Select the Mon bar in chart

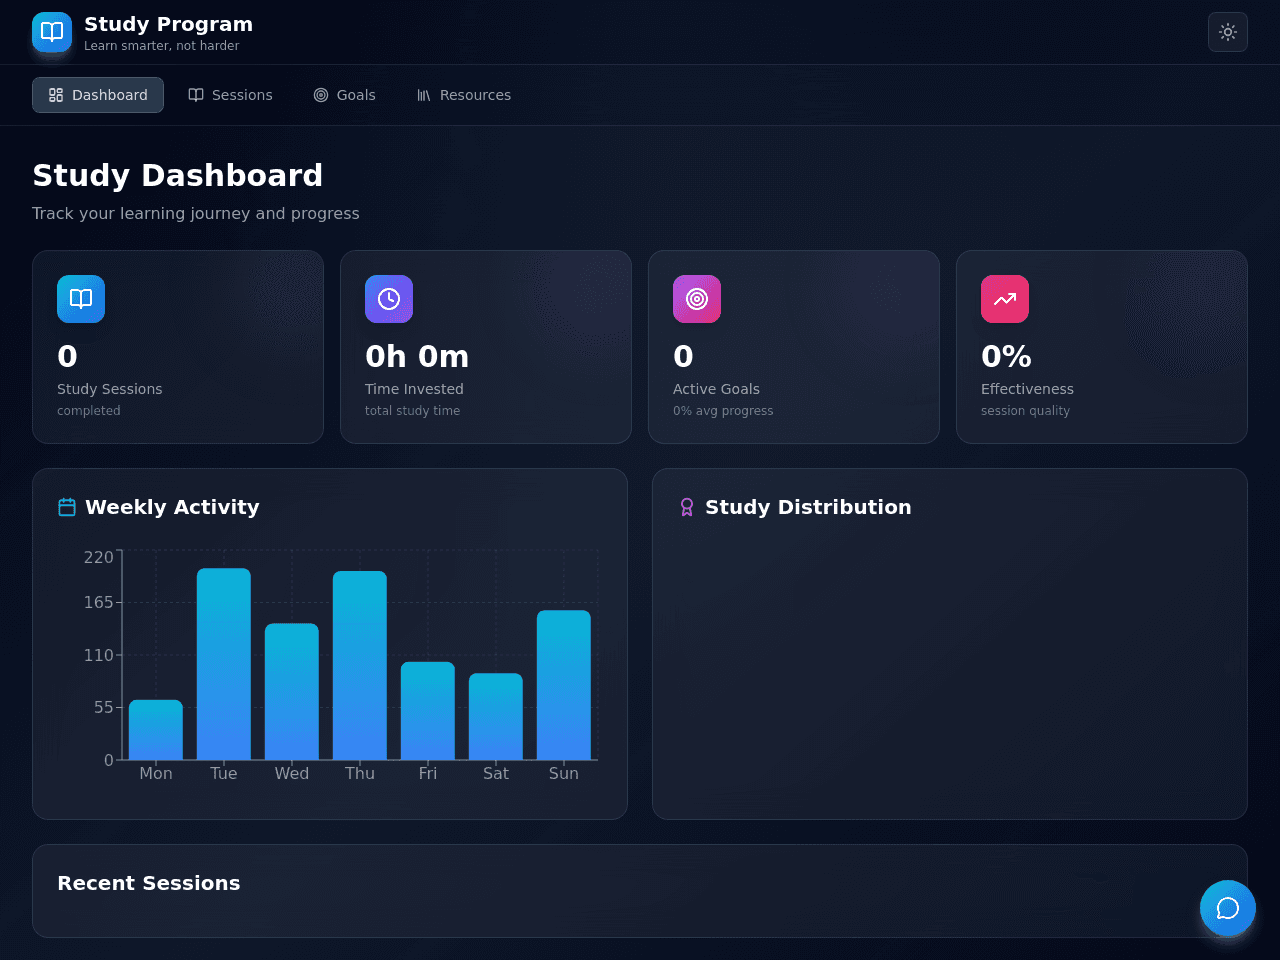(x=156, y=730)
